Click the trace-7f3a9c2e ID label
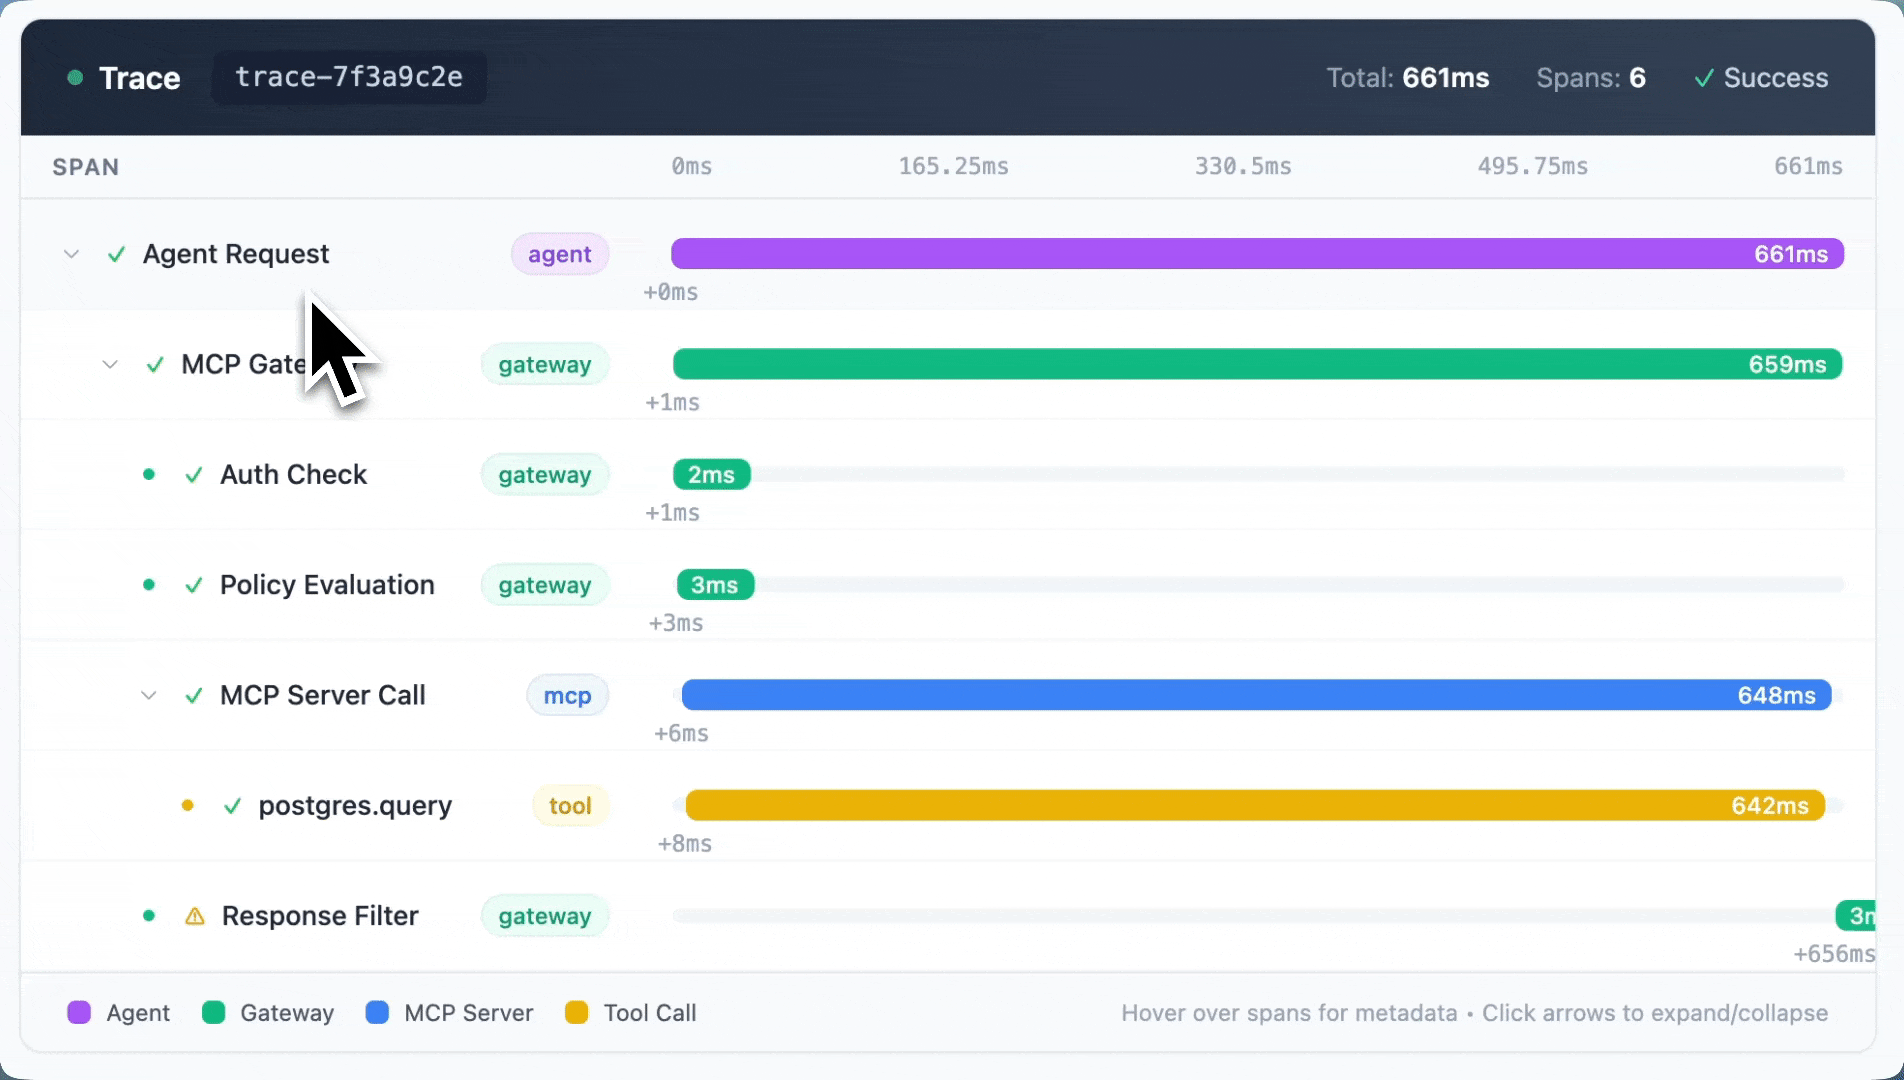1904x1080 pixels. 349,78
